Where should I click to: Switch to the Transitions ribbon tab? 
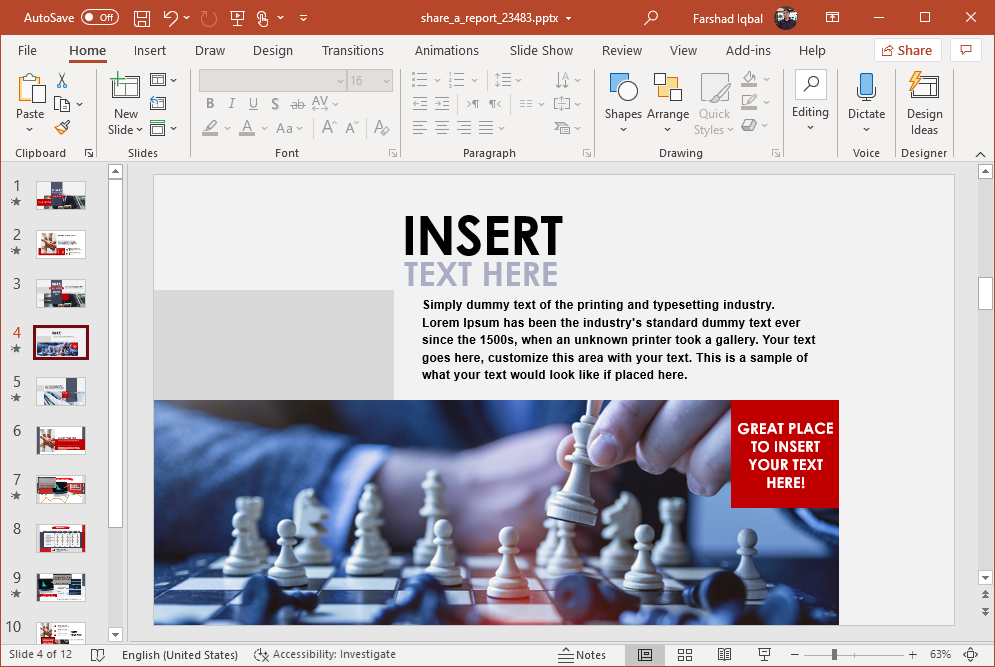point(353,50)
